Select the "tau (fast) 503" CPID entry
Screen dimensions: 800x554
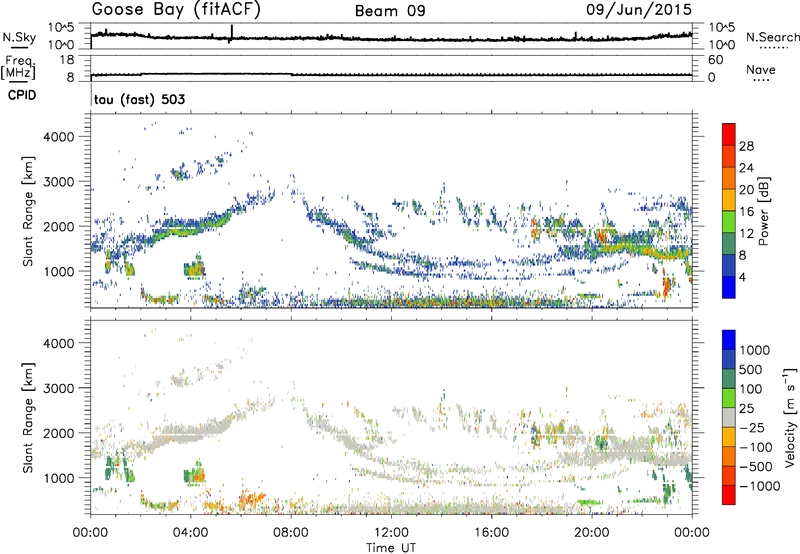click(139, 99)
